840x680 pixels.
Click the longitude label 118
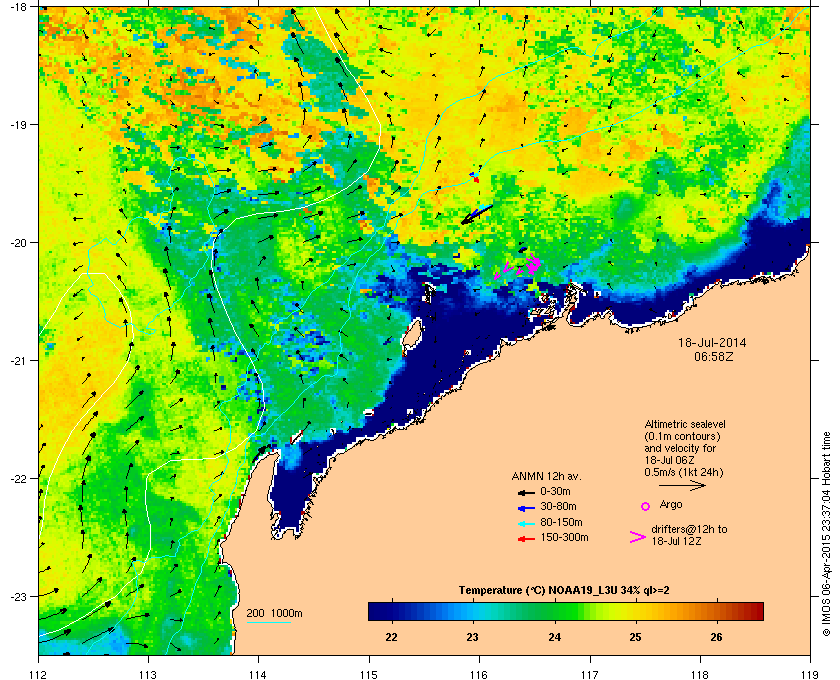(700, 674)
